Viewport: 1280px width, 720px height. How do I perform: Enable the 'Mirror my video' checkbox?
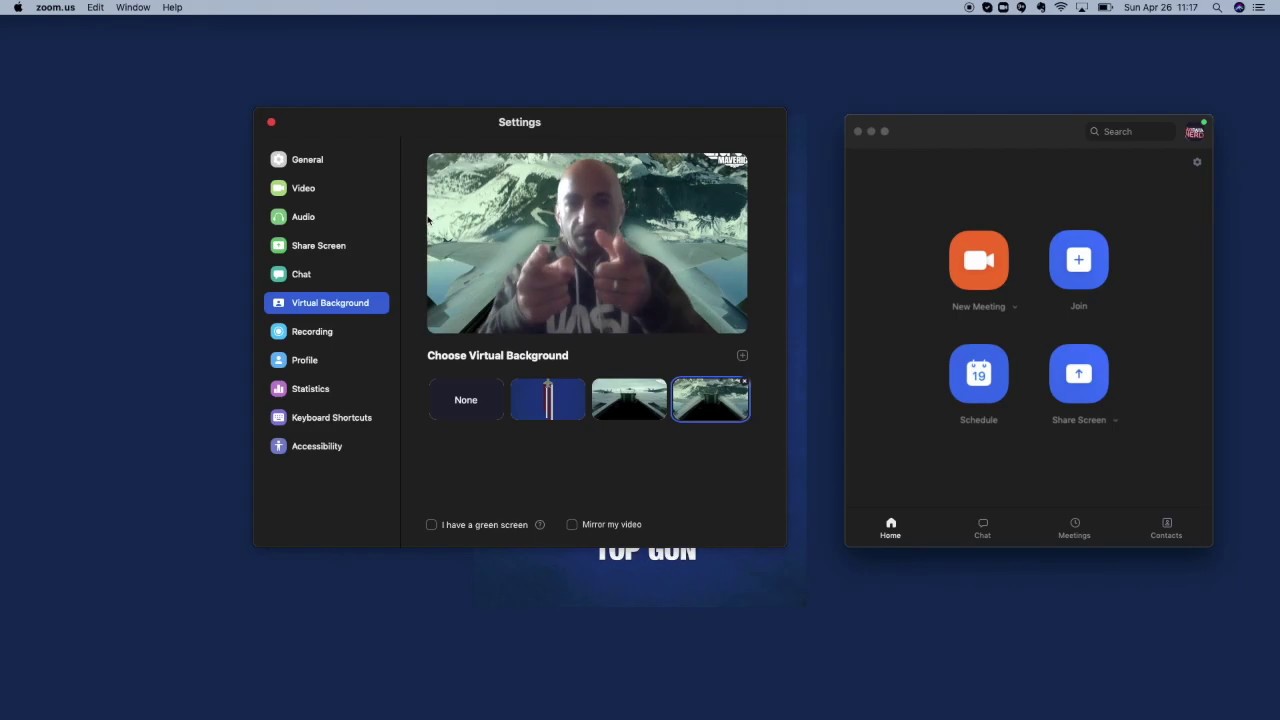coord(572,524)
